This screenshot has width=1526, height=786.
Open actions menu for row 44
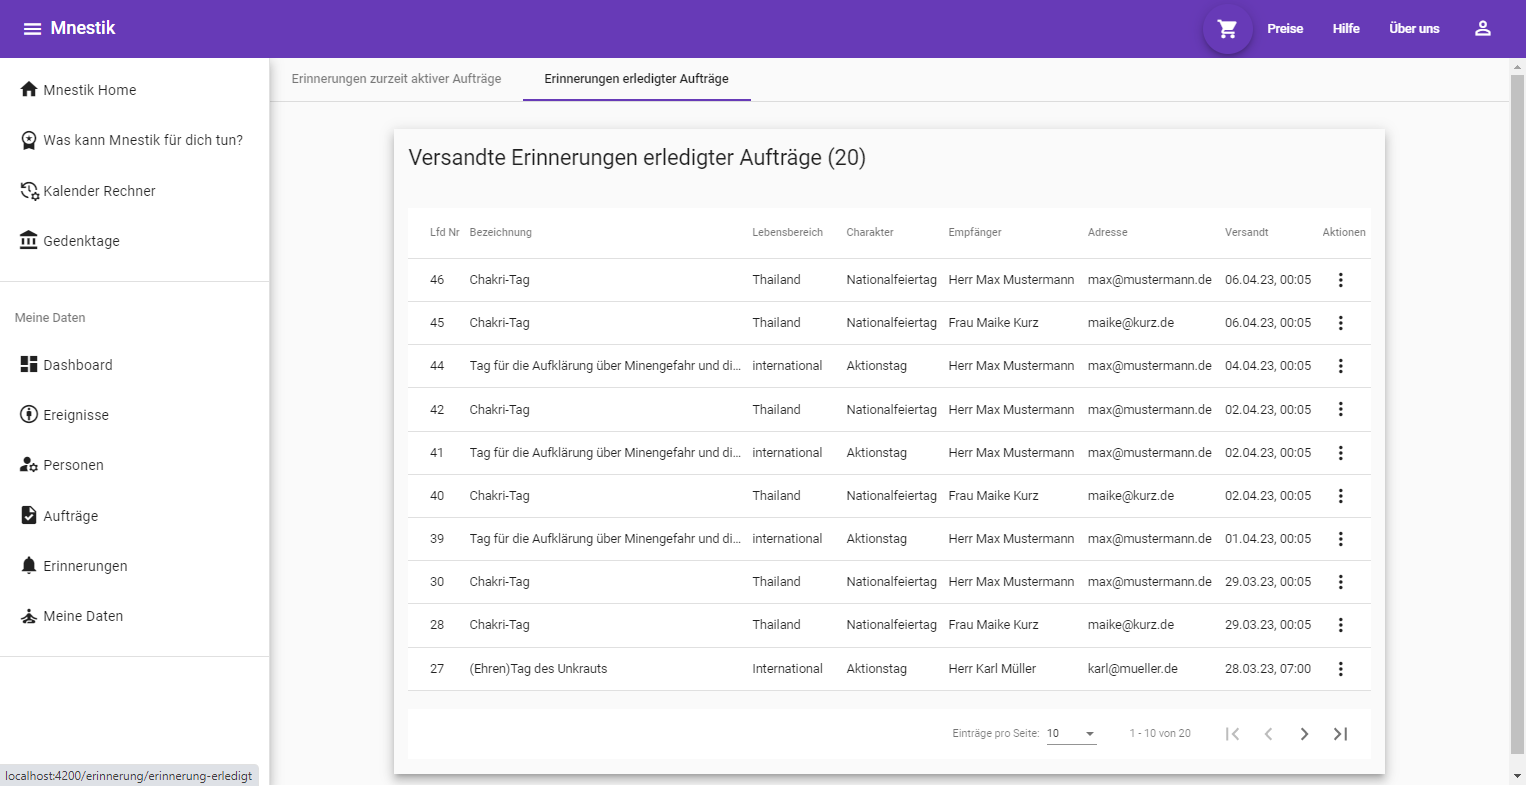coord(1340,366)
